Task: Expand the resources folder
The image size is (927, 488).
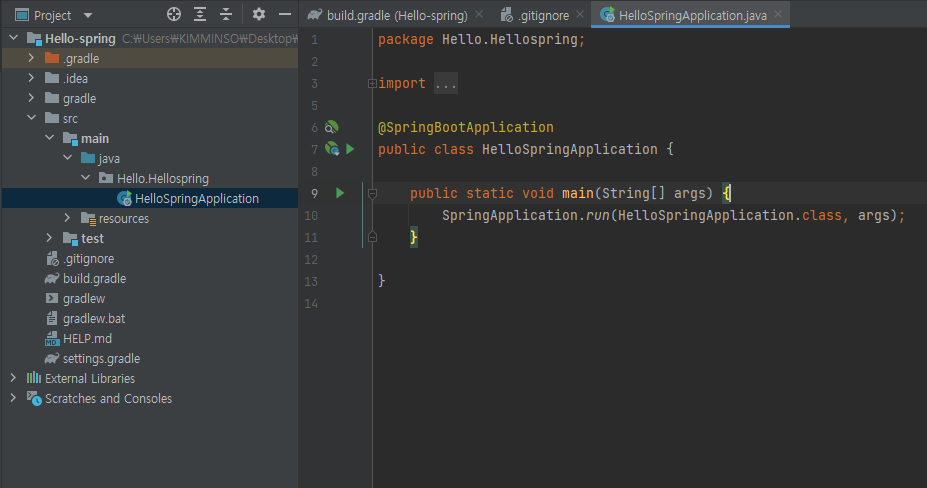Action: (x=67, y=218)
